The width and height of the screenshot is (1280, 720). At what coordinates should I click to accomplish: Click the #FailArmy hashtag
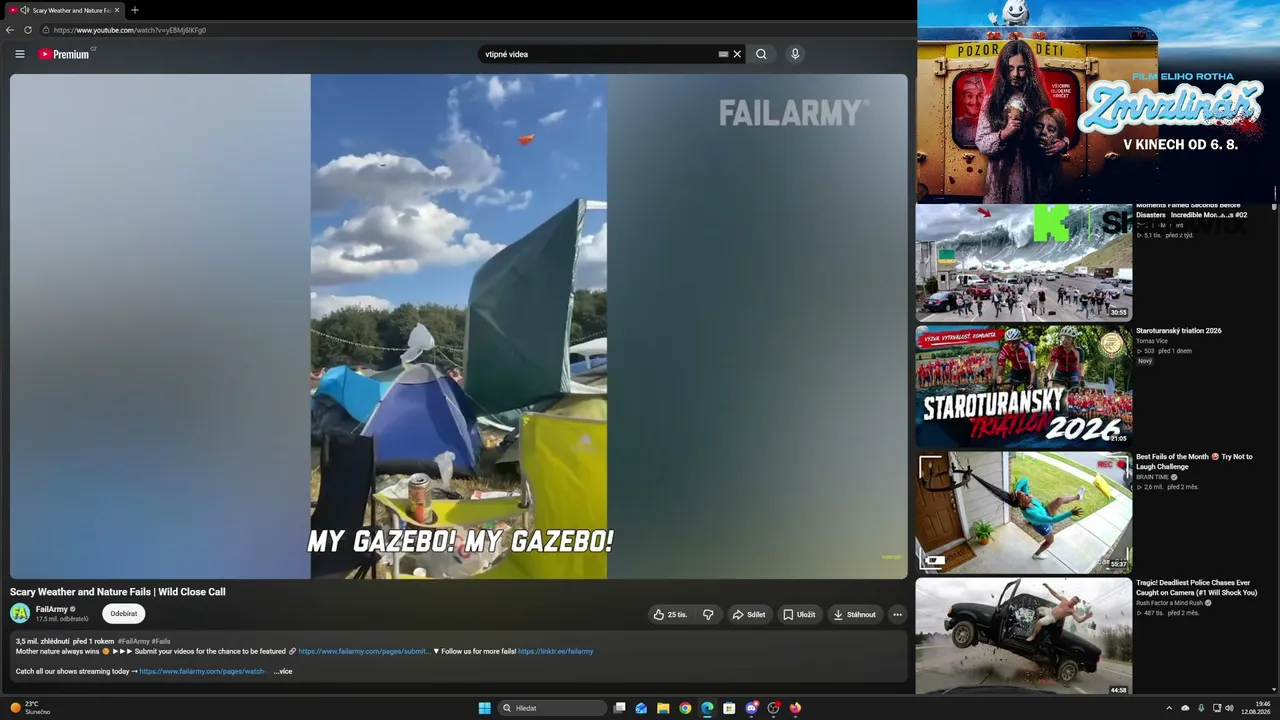(133, 641)
